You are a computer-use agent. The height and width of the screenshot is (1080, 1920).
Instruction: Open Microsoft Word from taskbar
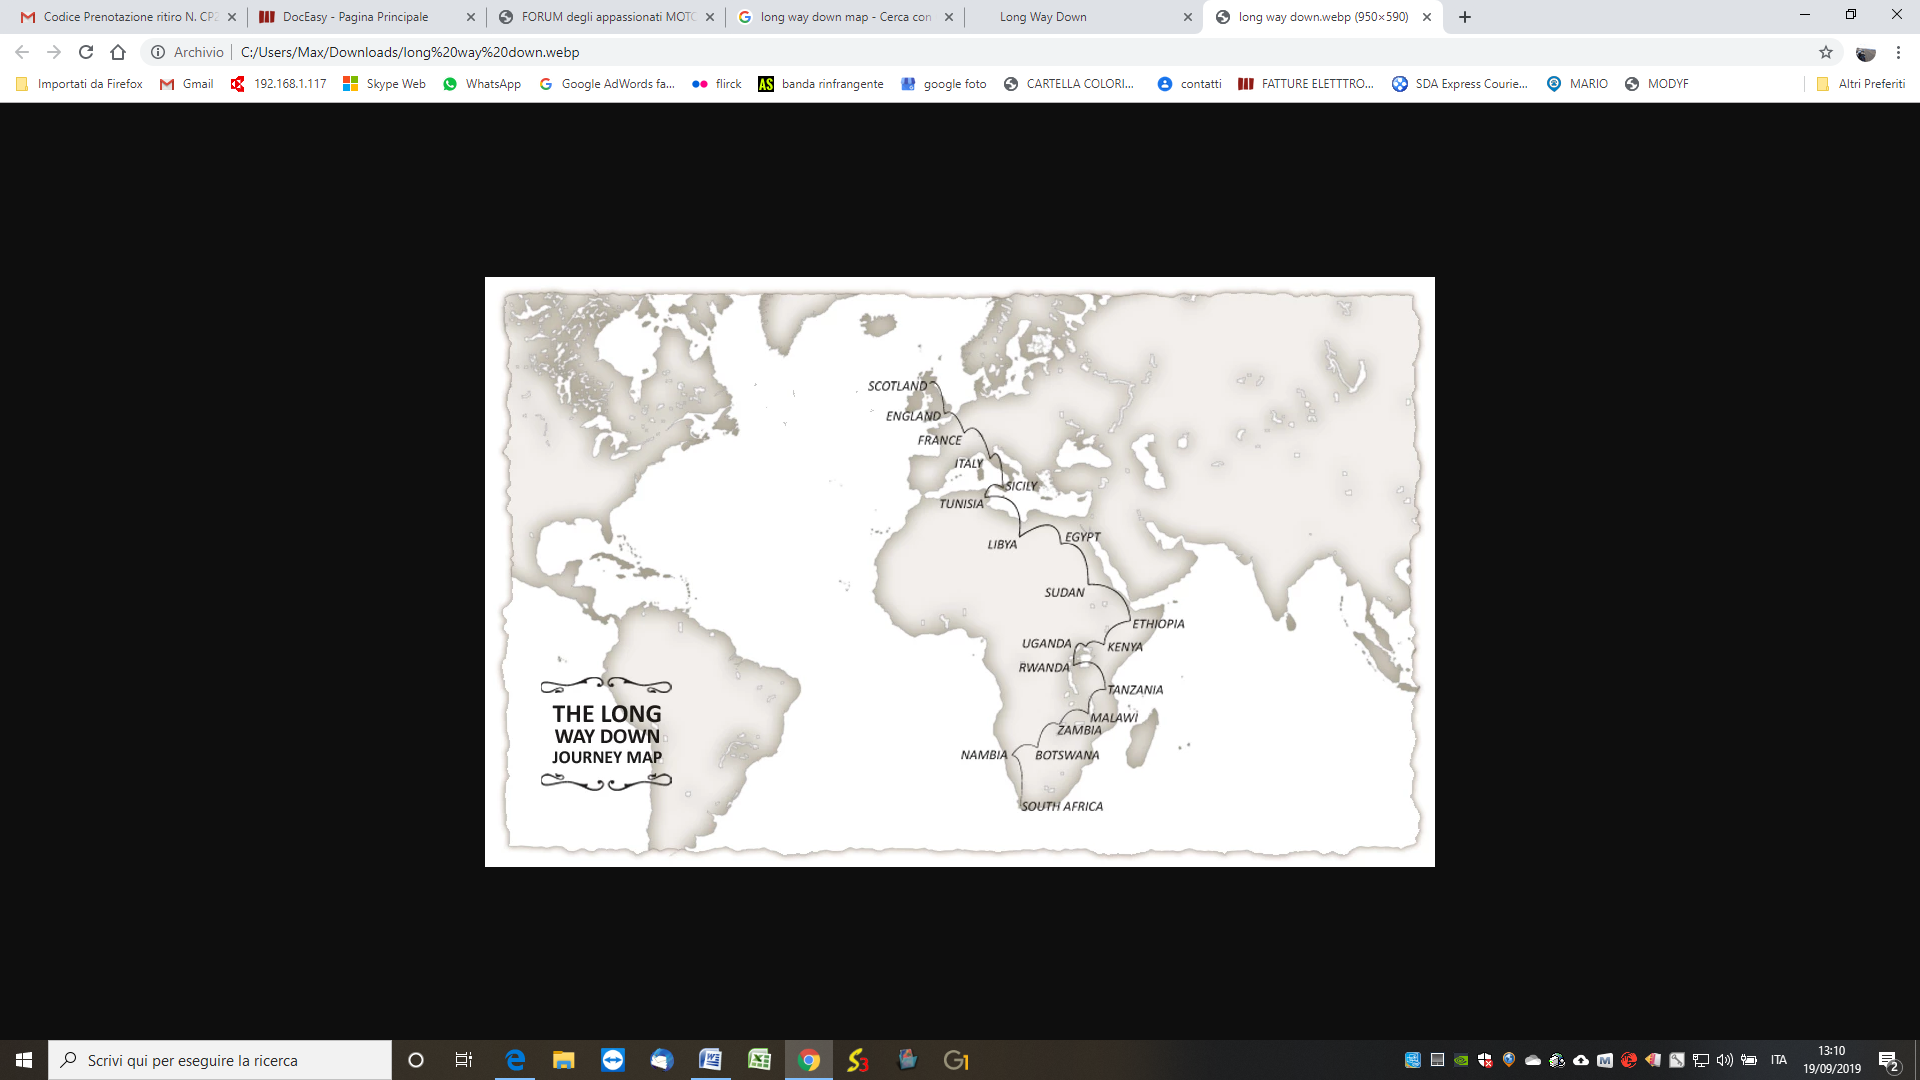(x=711, y=1060)
